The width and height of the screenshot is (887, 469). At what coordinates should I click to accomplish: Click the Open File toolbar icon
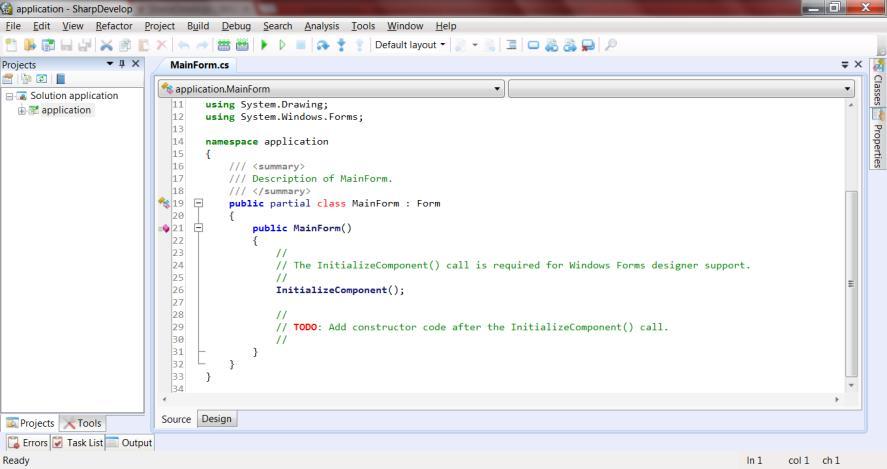coord(29,45)
